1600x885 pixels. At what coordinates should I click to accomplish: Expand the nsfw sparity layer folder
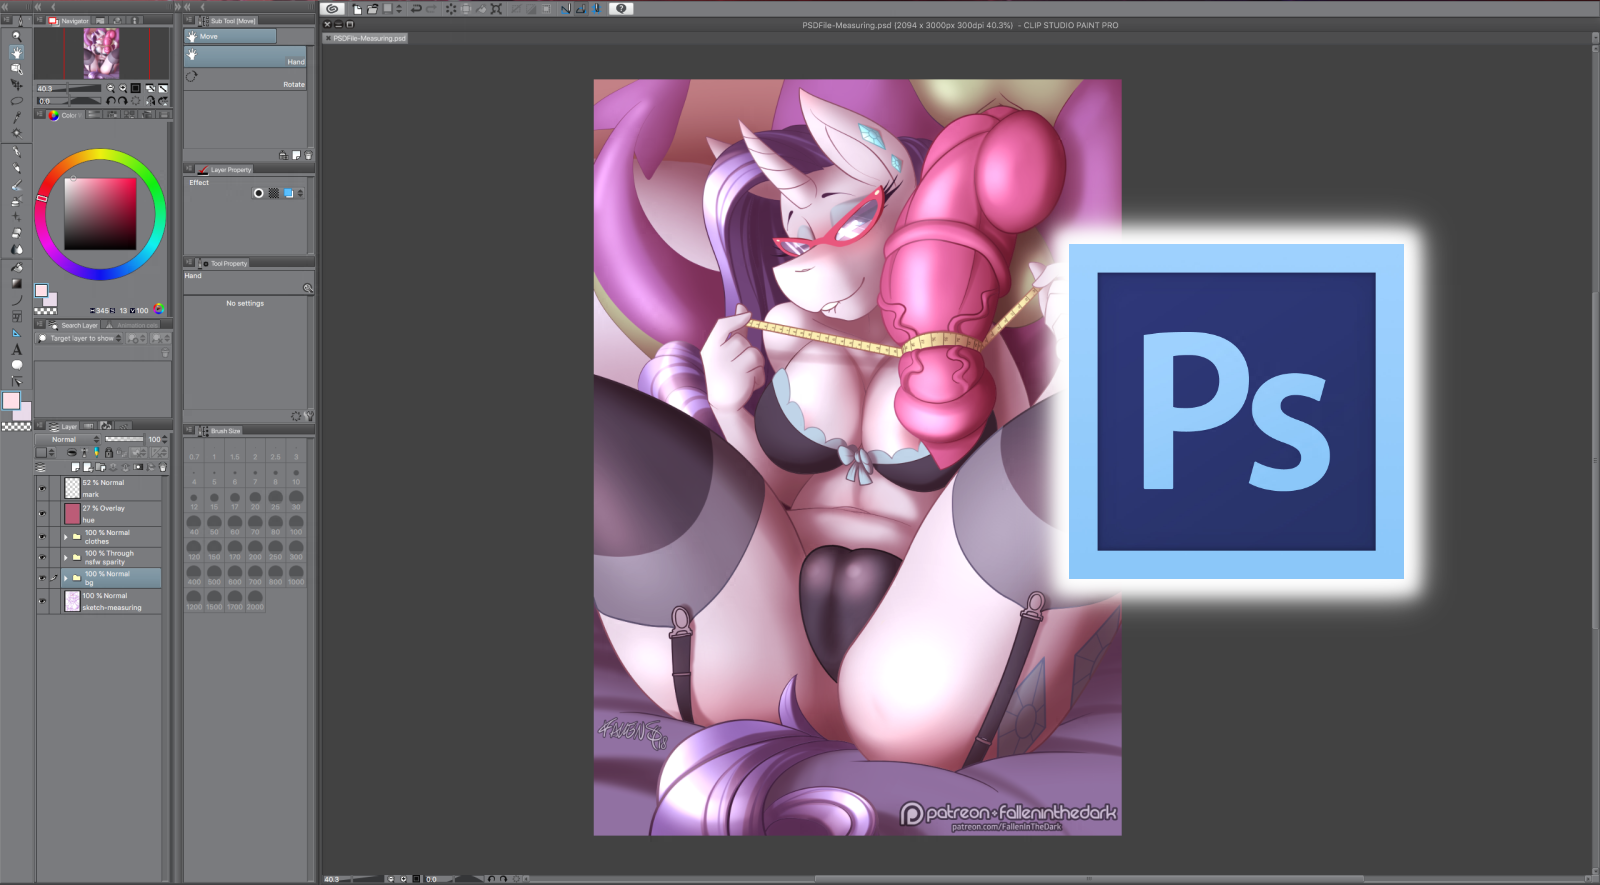pos(66,557)
